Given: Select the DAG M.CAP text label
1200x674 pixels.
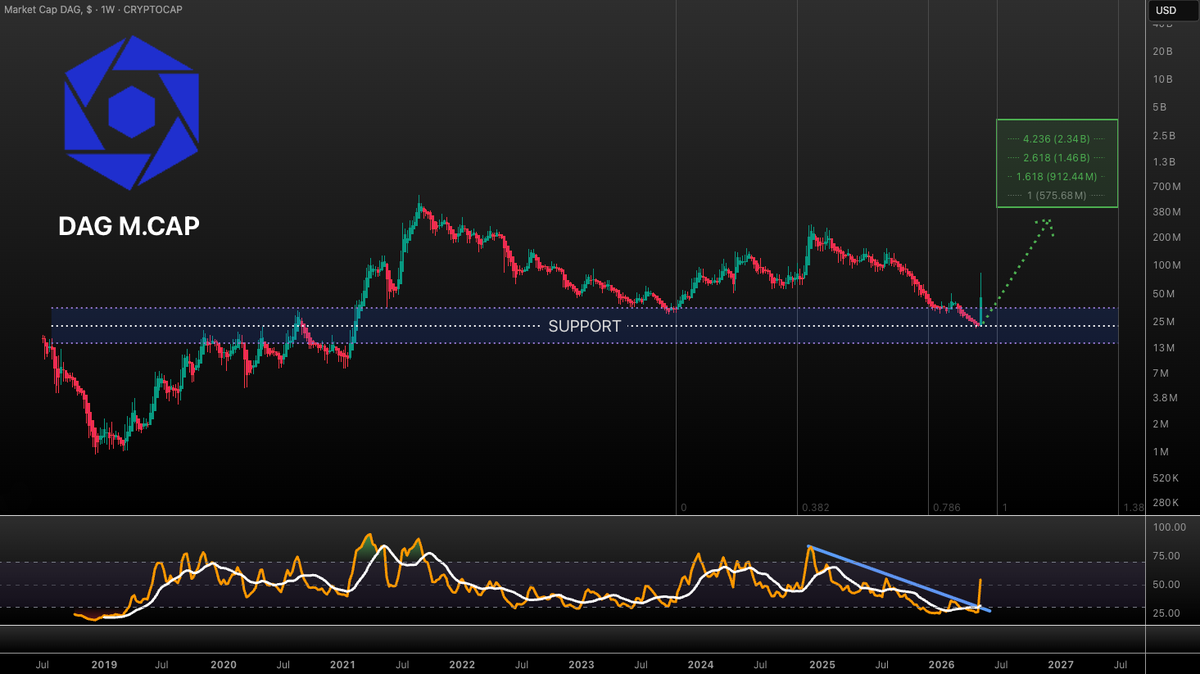Looking at the screenshot, I should click(x=129, y=227).
